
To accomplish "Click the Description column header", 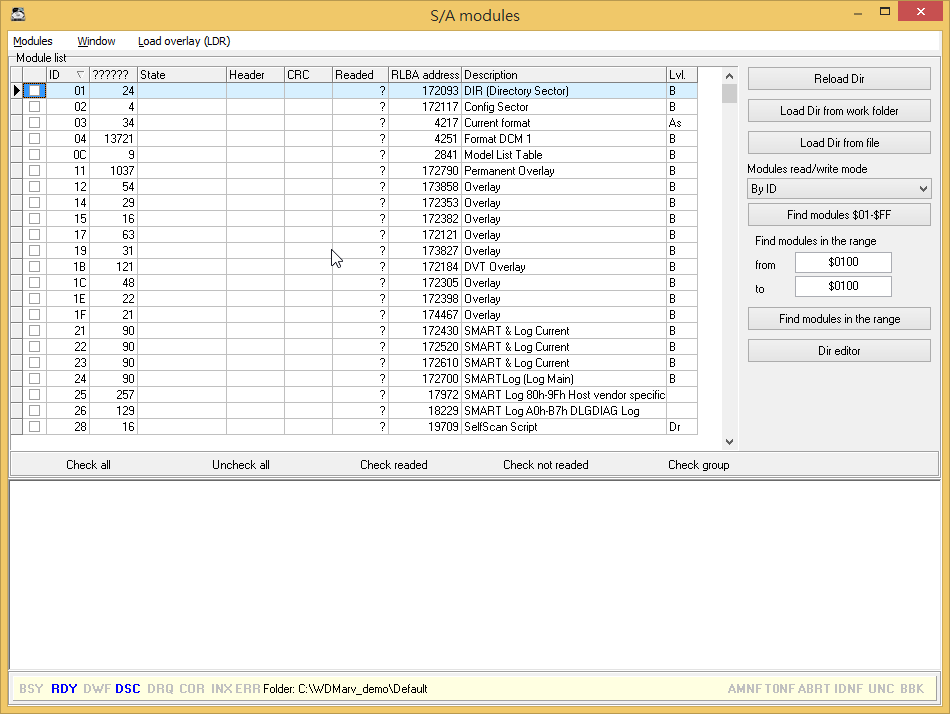I will [563, 75].
